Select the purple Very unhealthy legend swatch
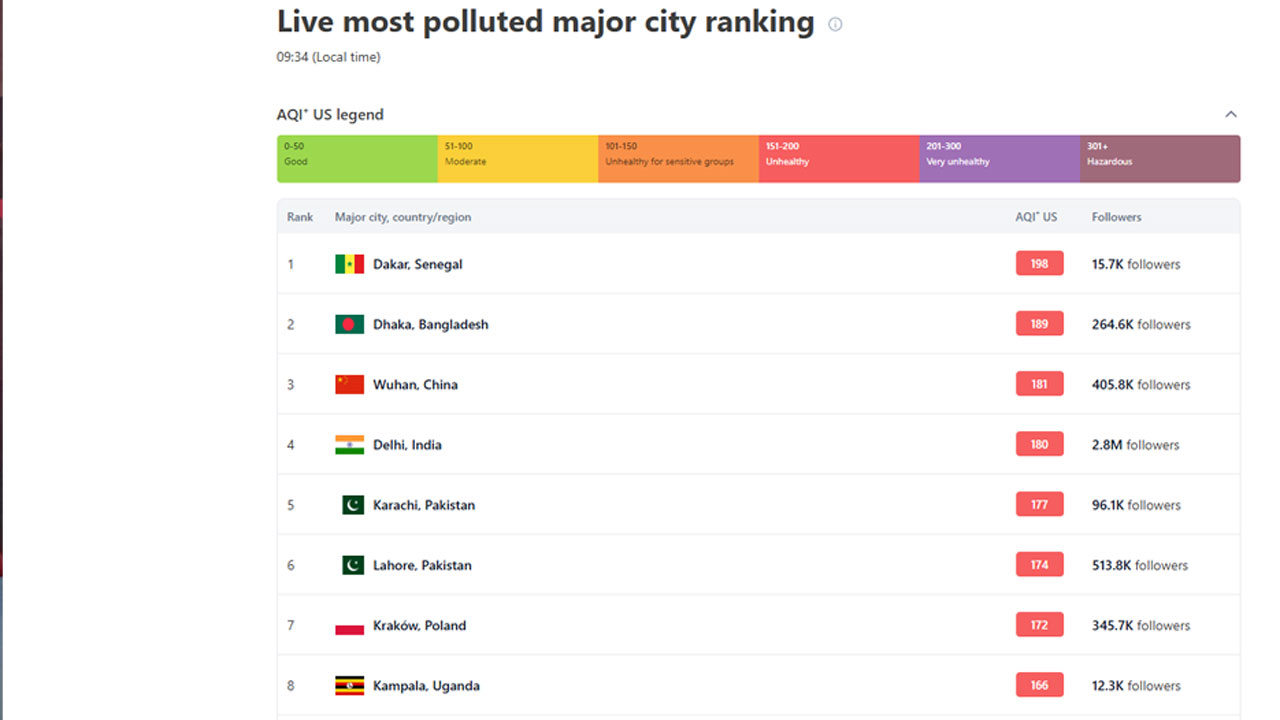The height and width of the screenshot is (720, 1280). coord(999,159)
